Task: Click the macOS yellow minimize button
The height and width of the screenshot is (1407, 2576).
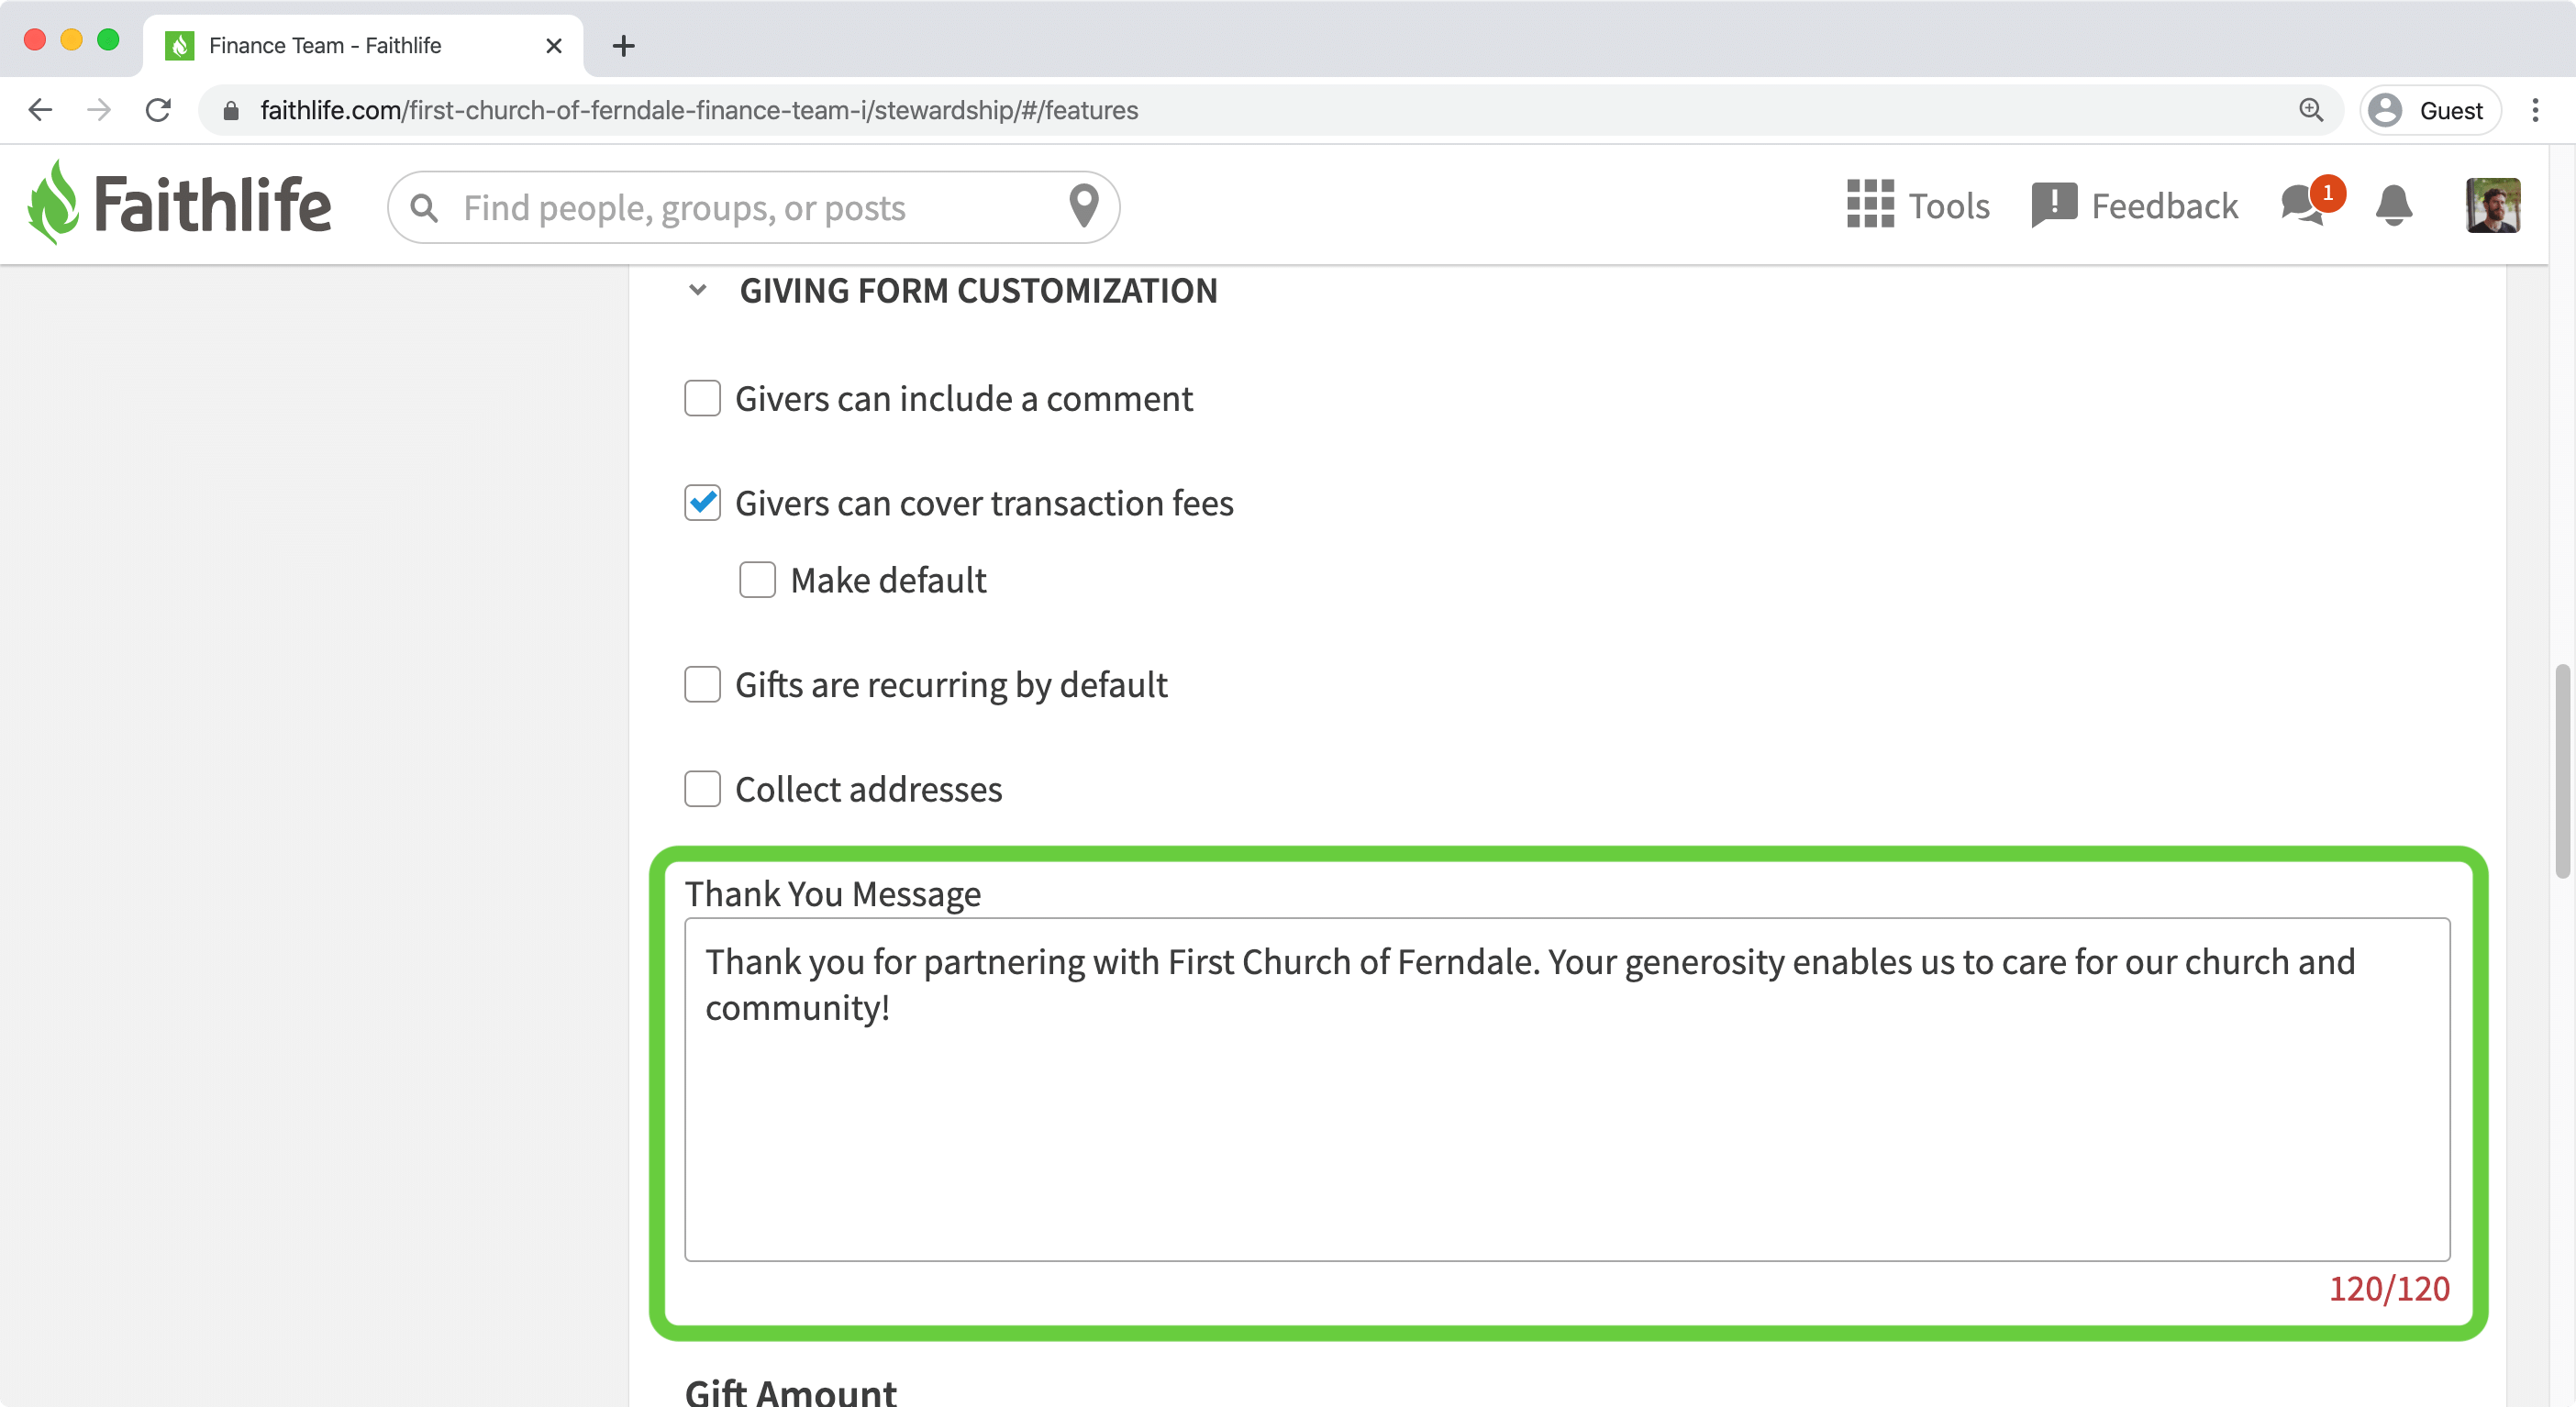Action: pyautogui.click(x=72, y=40)
